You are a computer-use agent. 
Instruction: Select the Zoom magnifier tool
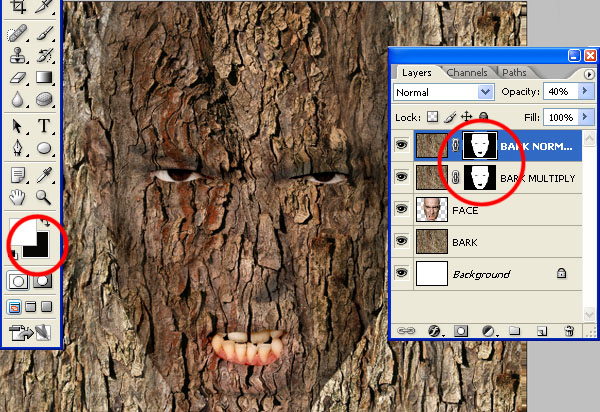click(x=45, y=196)
